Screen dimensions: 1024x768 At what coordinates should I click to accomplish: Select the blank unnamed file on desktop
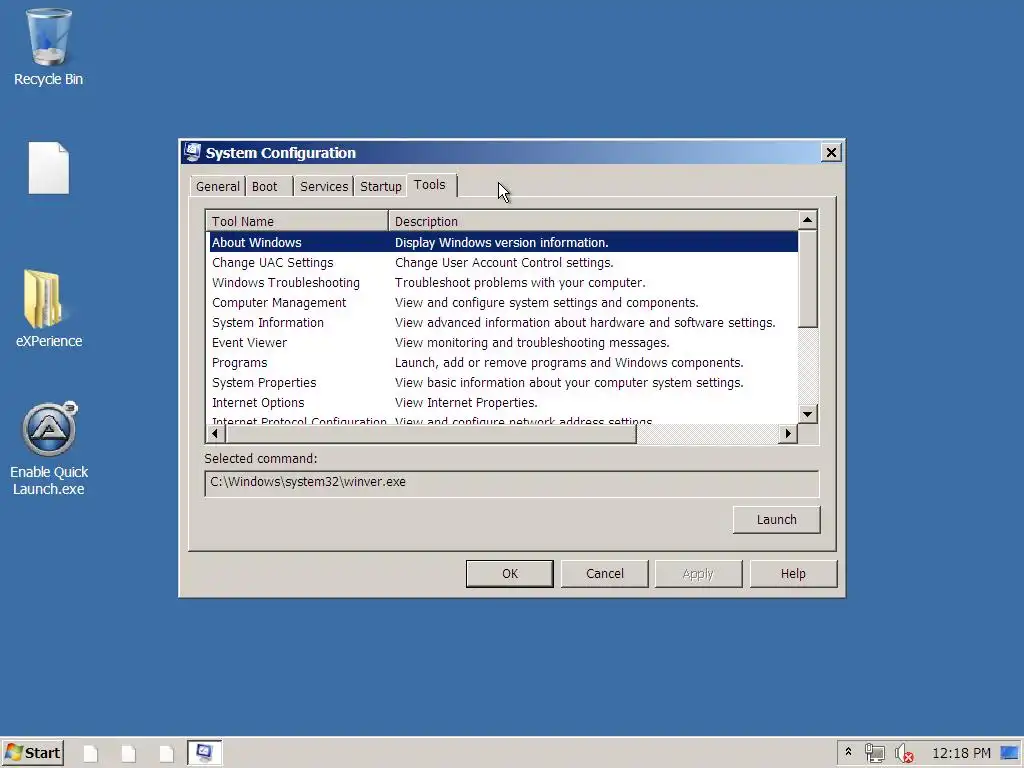(x=48, y=168)
